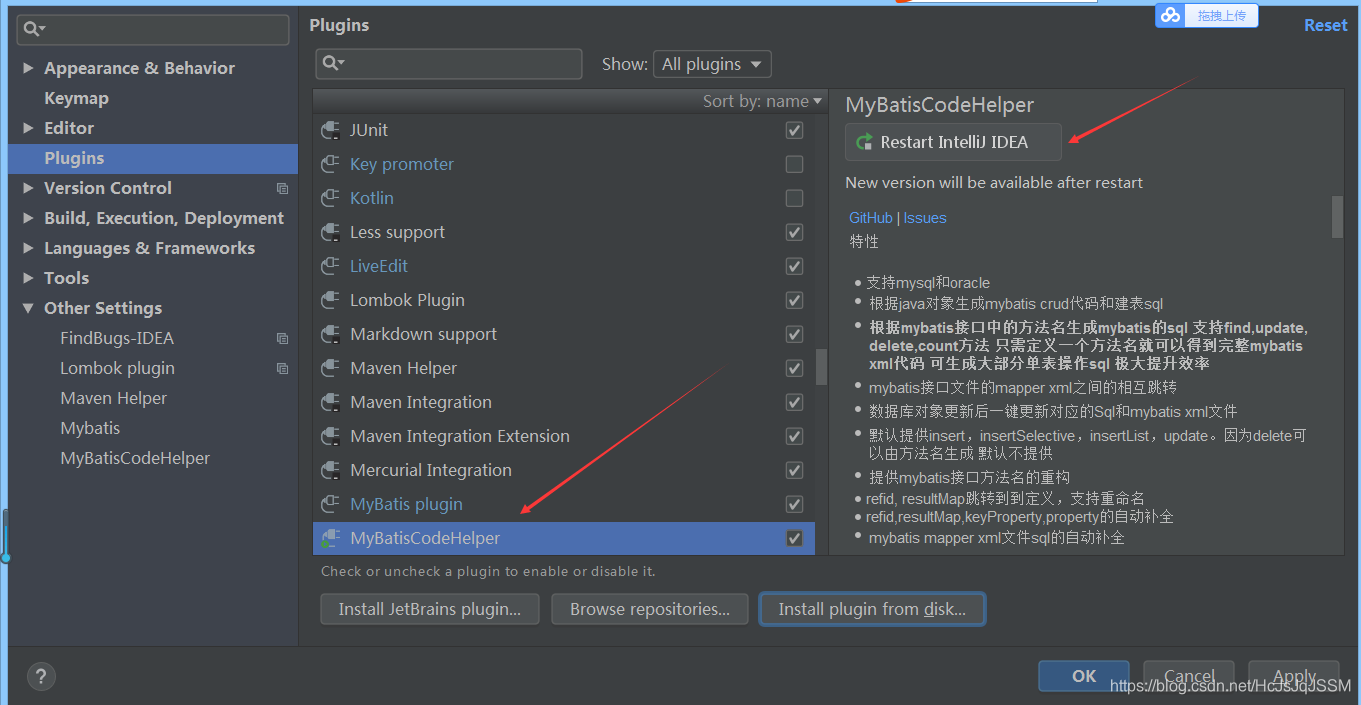Viewport: 1361px width, 705px height.
Task: Expand the Editor settings section
Action: coord(28,129)
